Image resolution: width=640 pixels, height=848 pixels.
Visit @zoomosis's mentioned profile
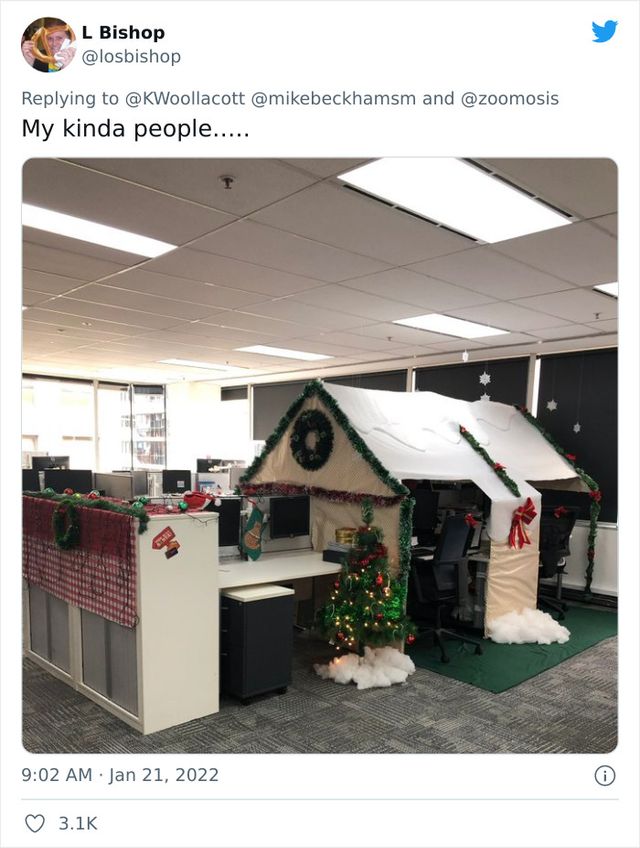[x=510, y=98]
